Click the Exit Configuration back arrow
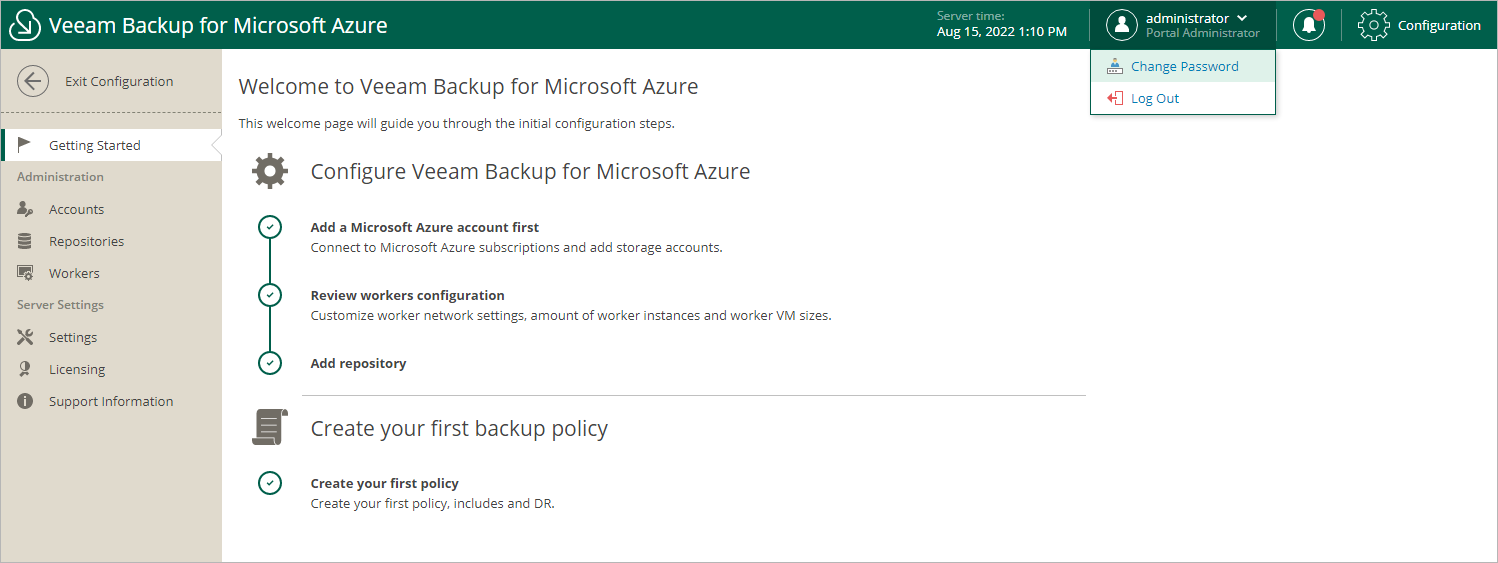The image size is (1498, 563). coord(33,82)
